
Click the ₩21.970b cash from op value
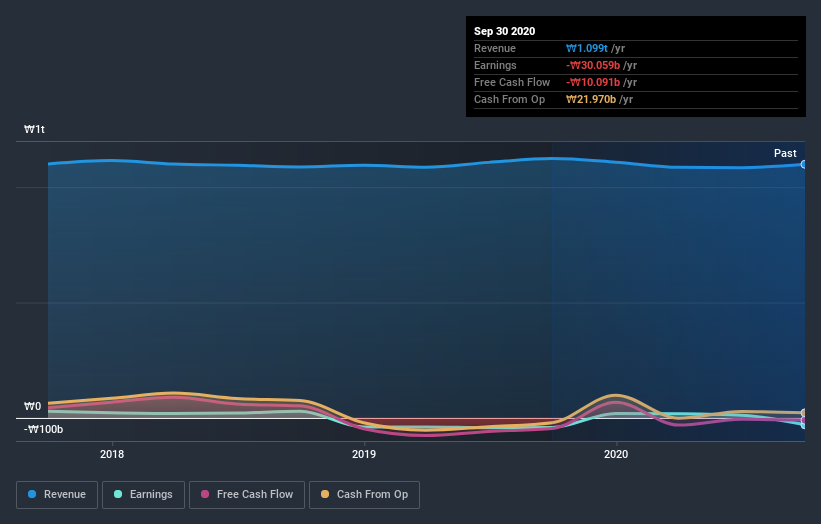[x=591, y=99]
